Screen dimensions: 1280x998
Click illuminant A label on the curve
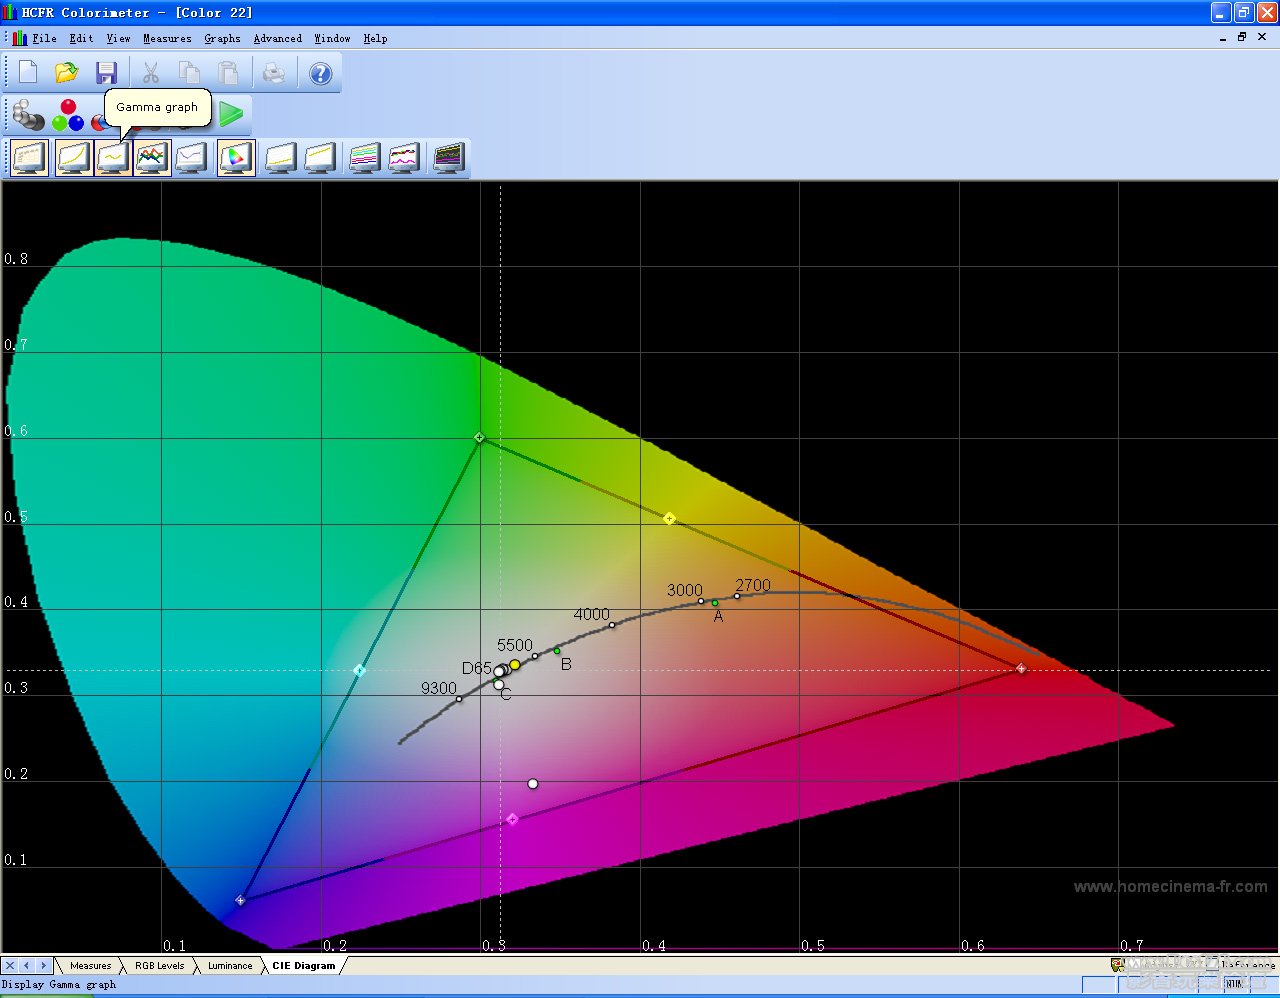tap(718, 617)
